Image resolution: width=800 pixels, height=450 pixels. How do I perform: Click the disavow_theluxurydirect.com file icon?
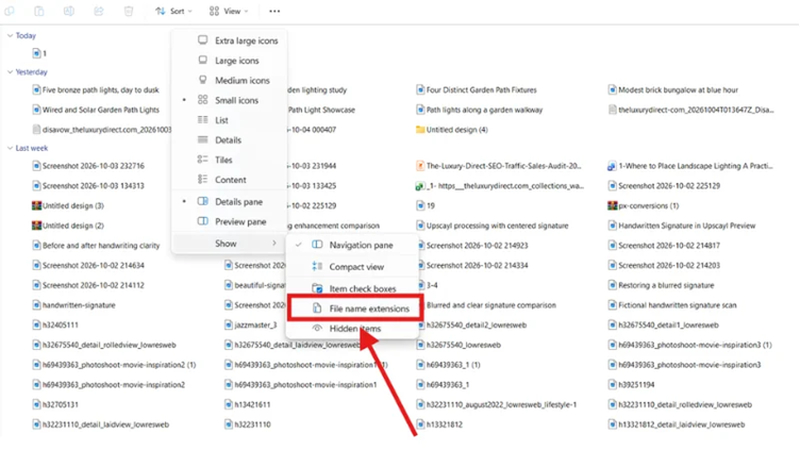click(36, 130)
